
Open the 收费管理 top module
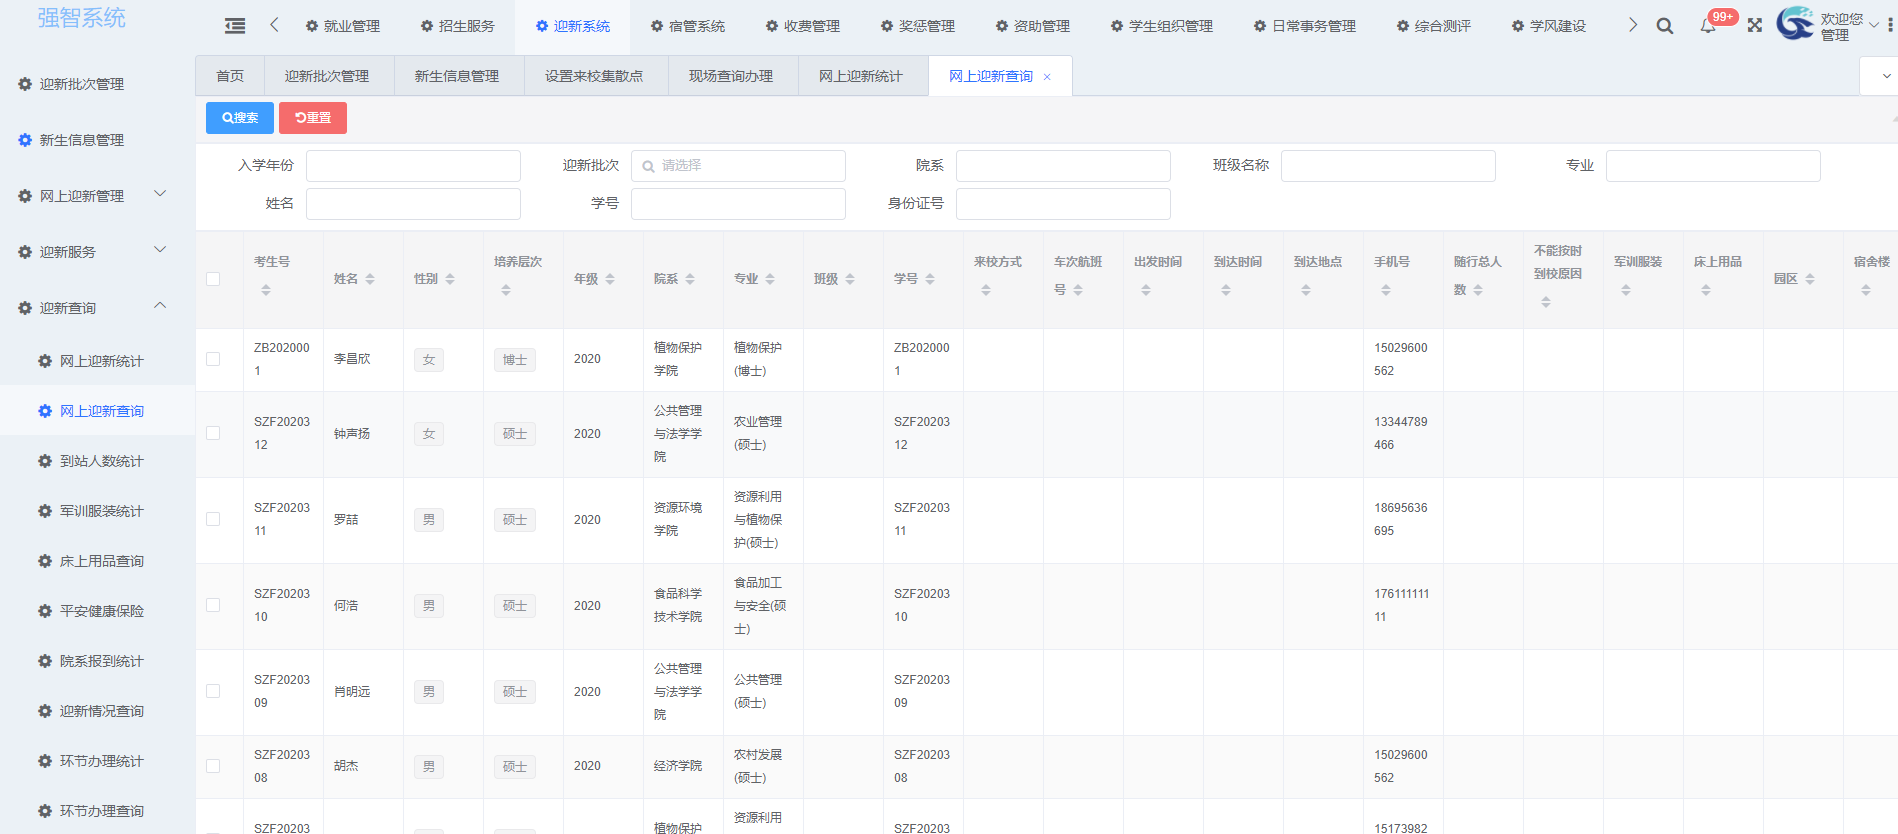coord(803,26)
